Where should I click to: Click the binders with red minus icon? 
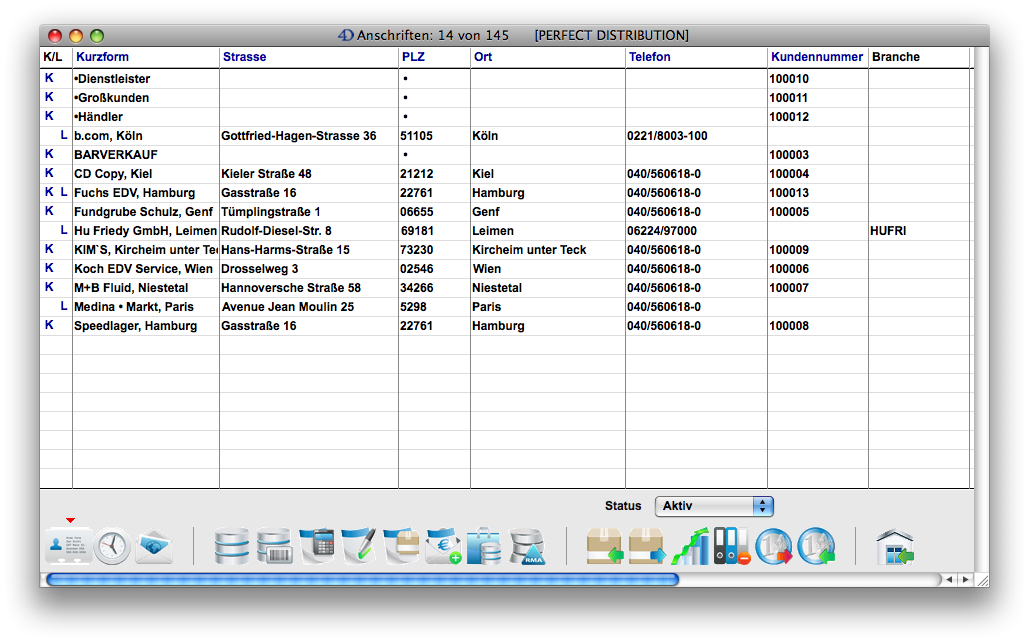tap(731, 546)
